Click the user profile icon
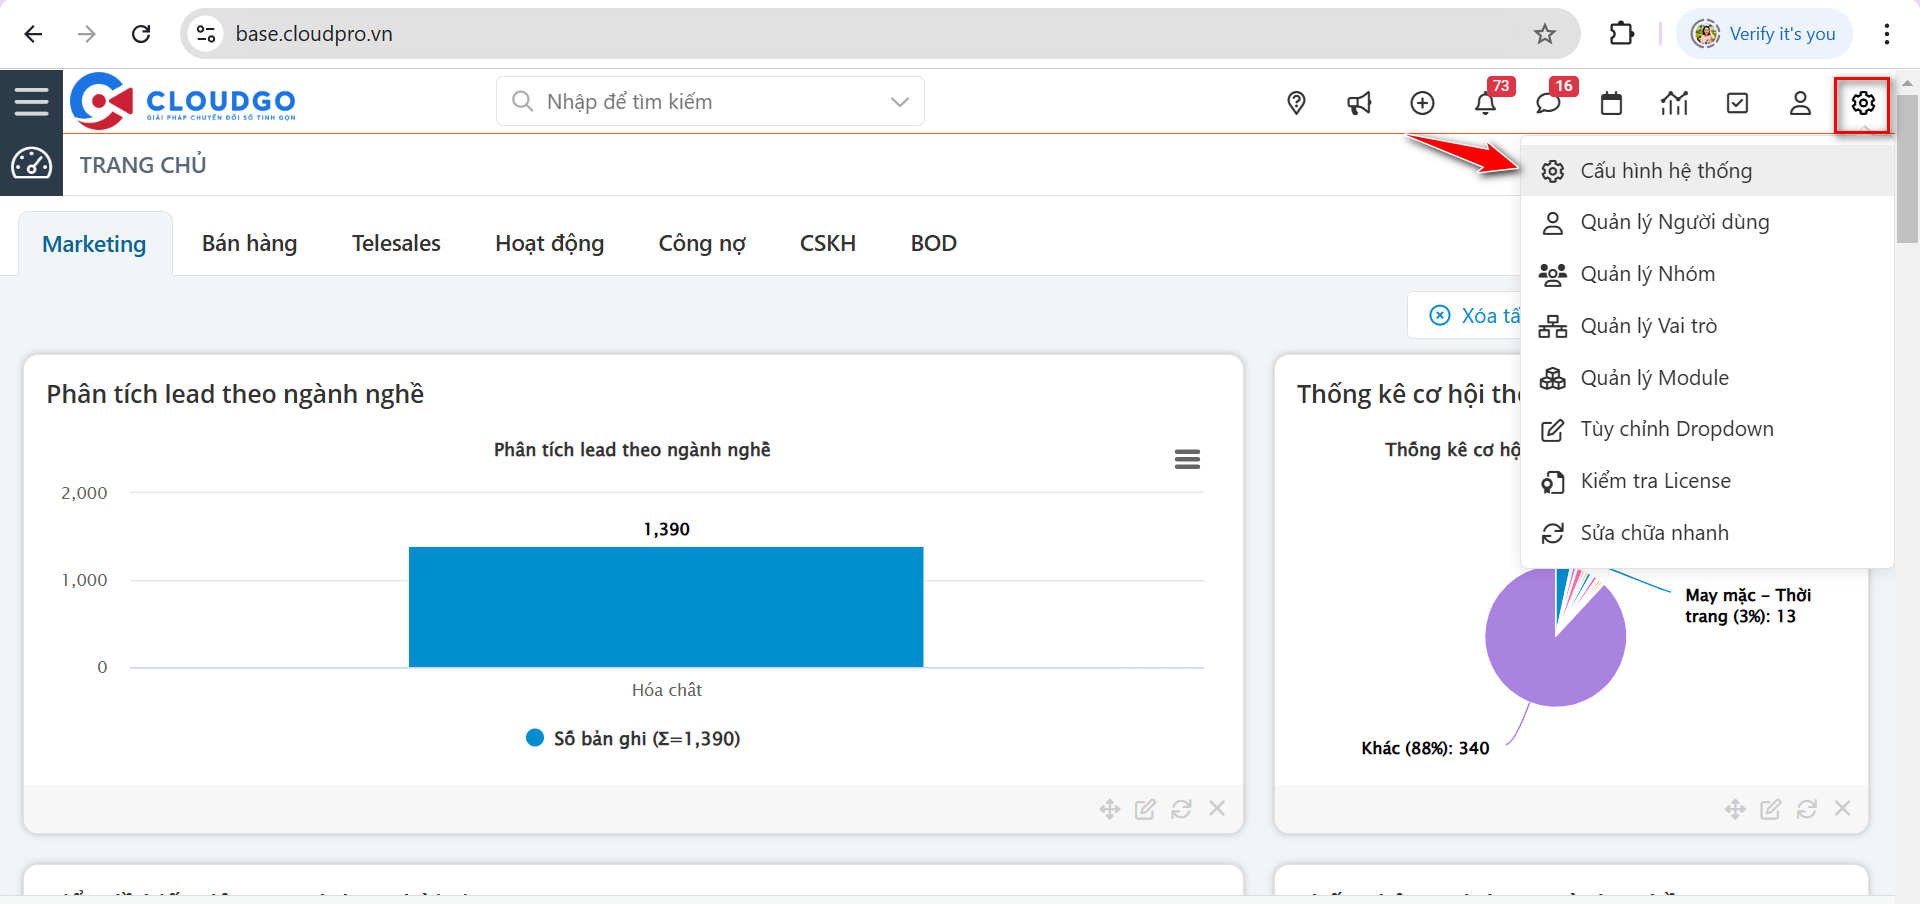 (1800, 103)
